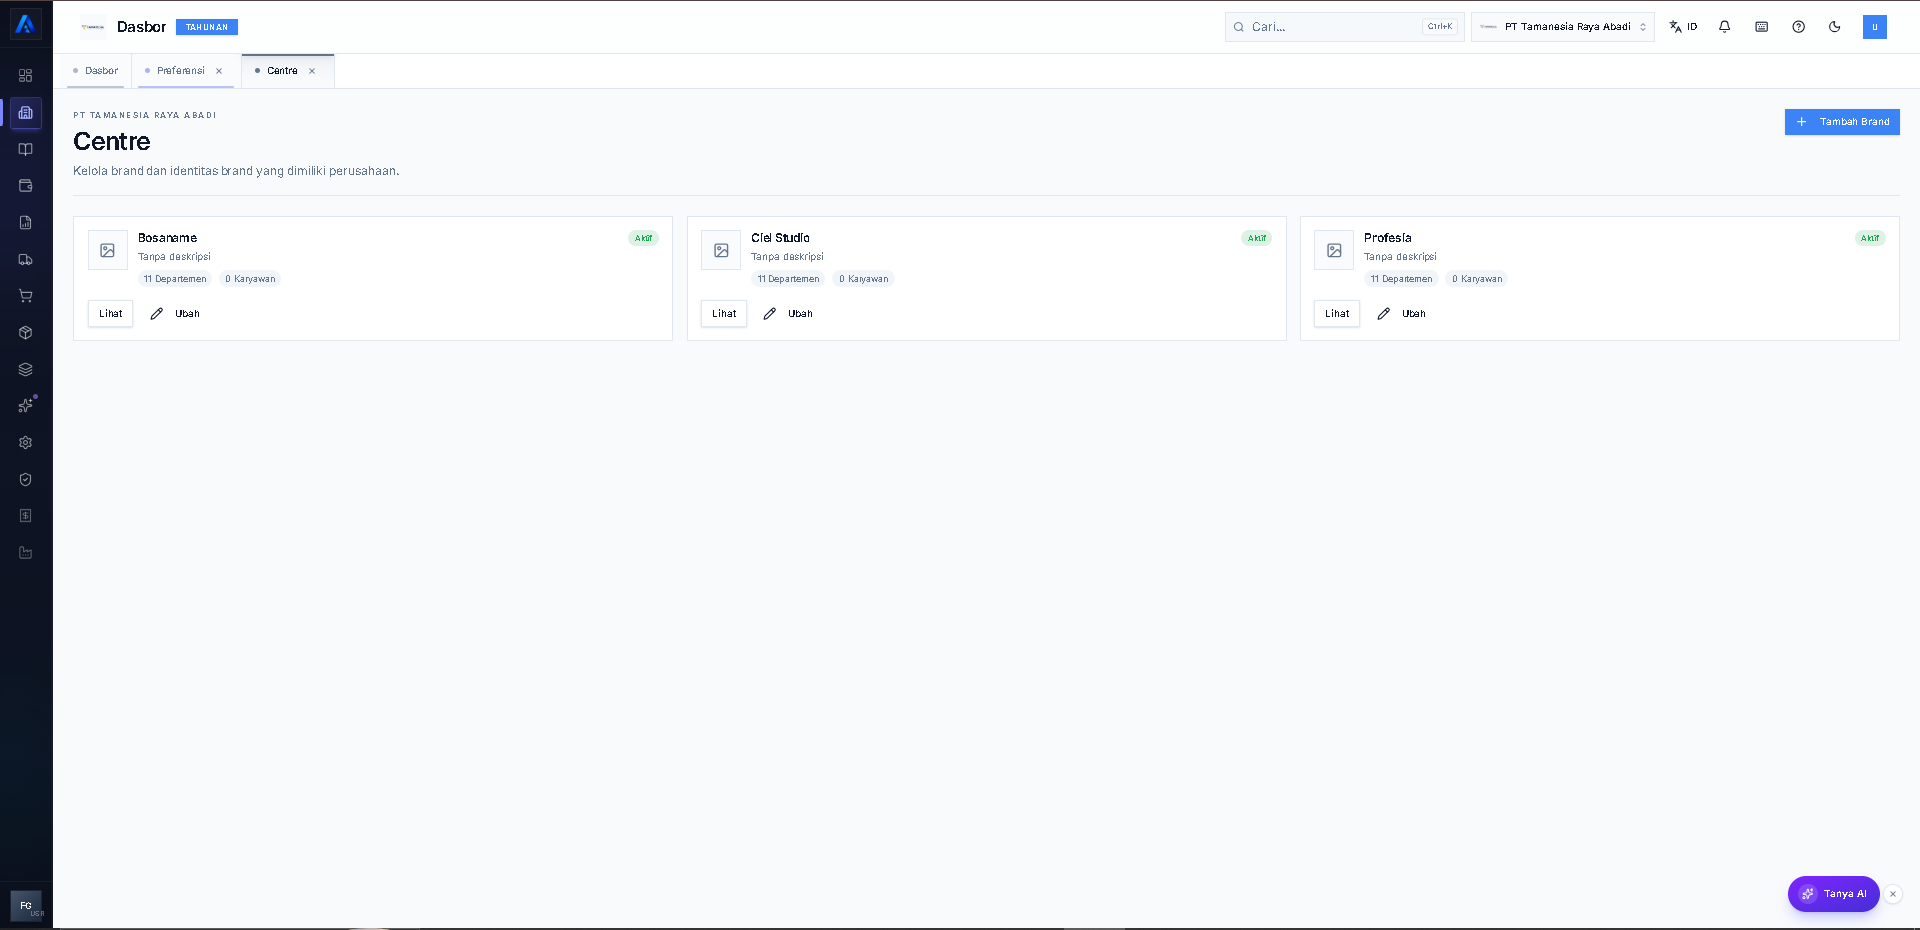Image resolution: width=1920 pixels, height=930 pixels.
Task: Close the Preferensi tab
Action: pyautogui.click(x=219, y=71)
